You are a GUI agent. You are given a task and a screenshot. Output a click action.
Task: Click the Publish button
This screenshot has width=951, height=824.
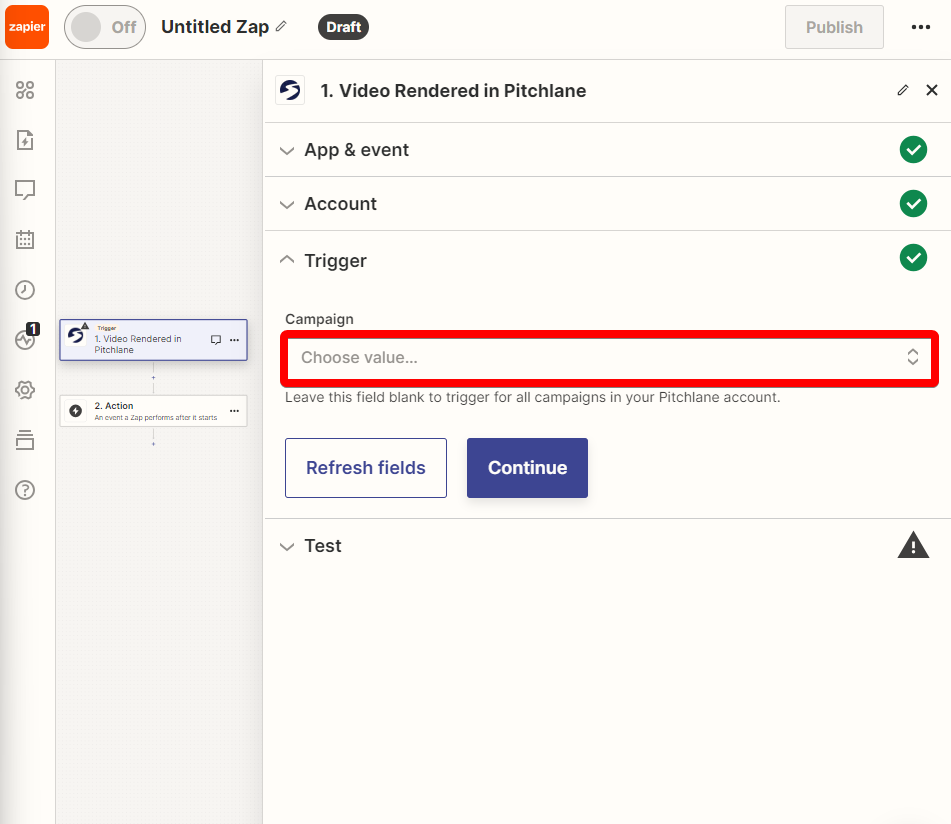(x=834, y=27)
